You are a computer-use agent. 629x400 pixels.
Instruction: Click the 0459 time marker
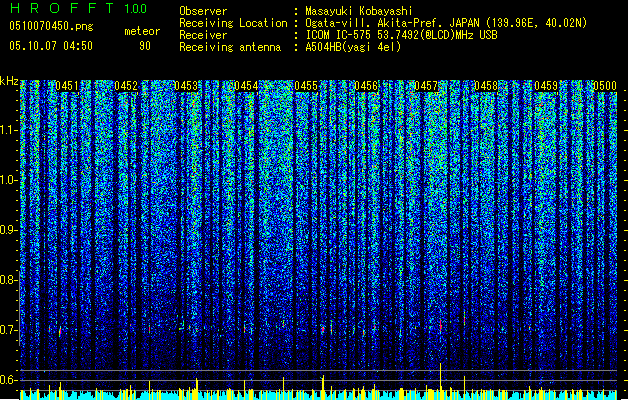tap(546, 86)
